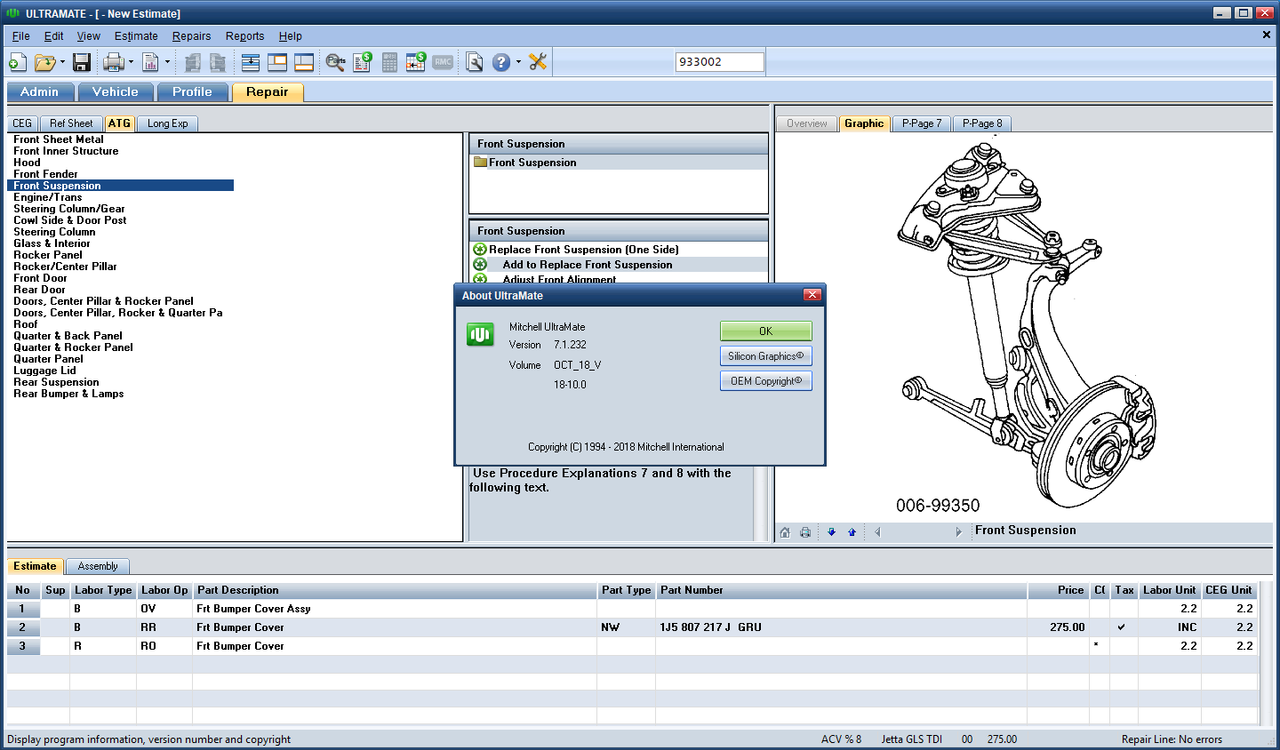The image size is (1280, 750).
Task: Select estimate row number 2
Action: coord(22,627)
